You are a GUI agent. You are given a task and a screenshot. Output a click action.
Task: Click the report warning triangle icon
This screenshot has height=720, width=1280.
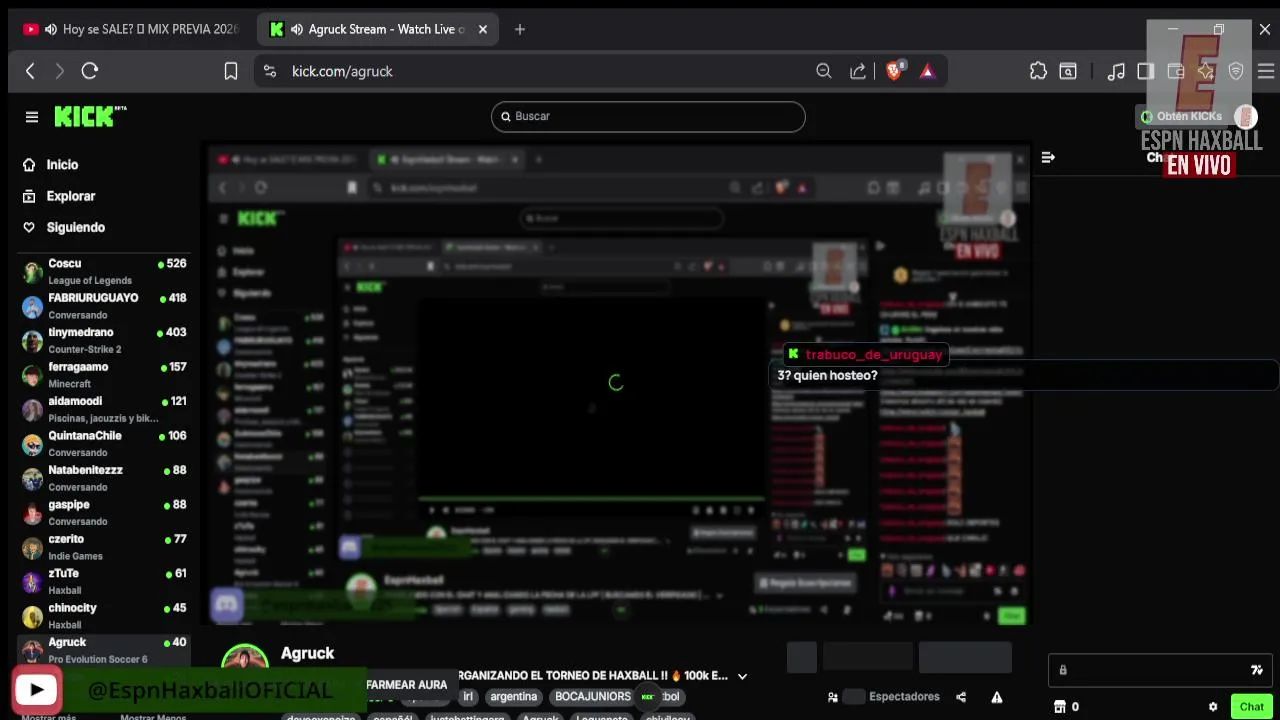[x=997, y=697]
